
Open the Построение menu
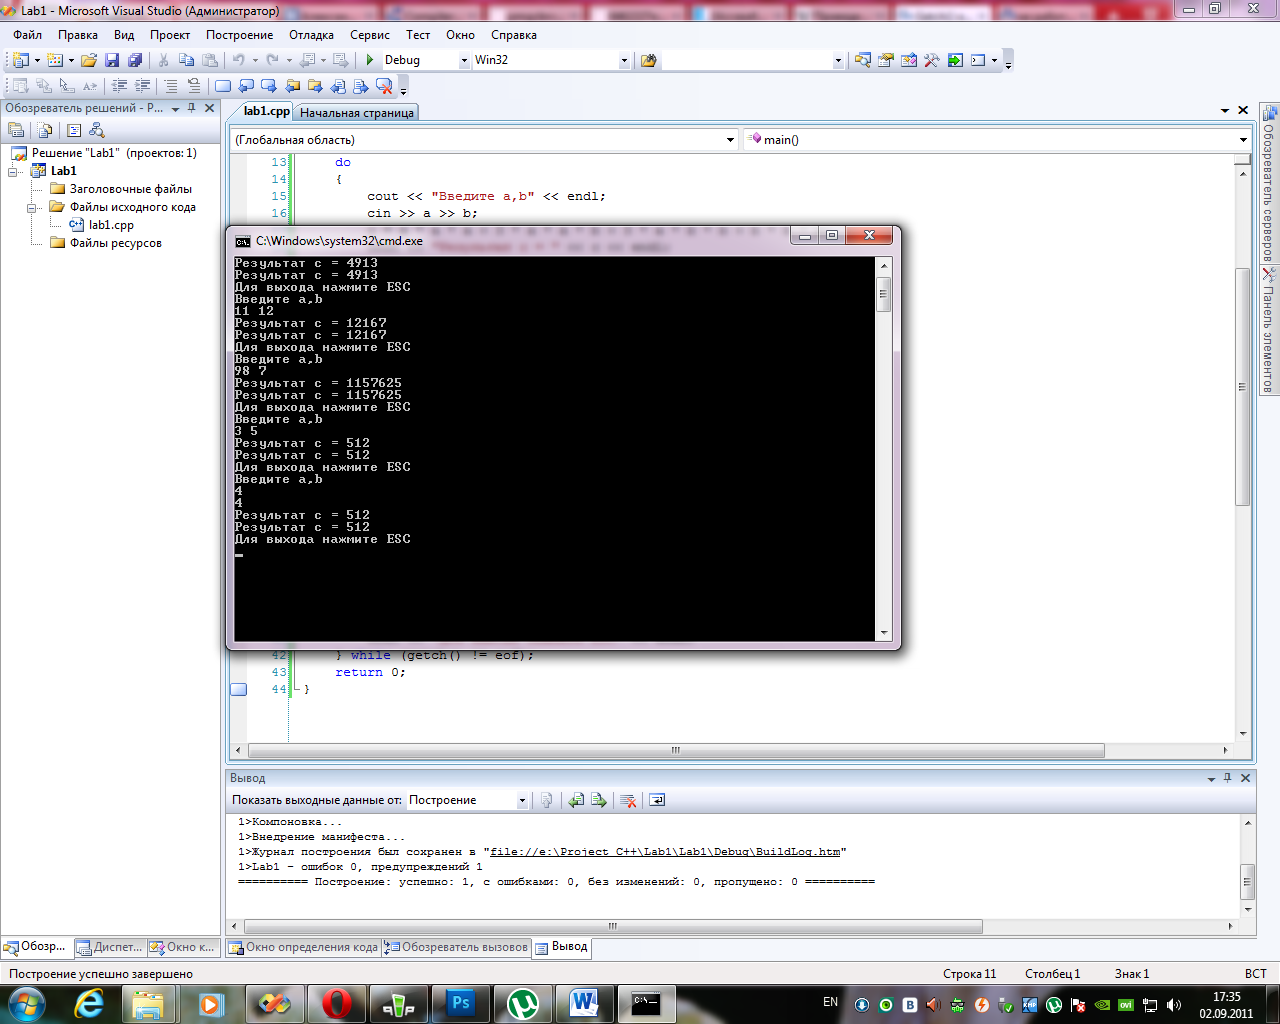point(239,35)
